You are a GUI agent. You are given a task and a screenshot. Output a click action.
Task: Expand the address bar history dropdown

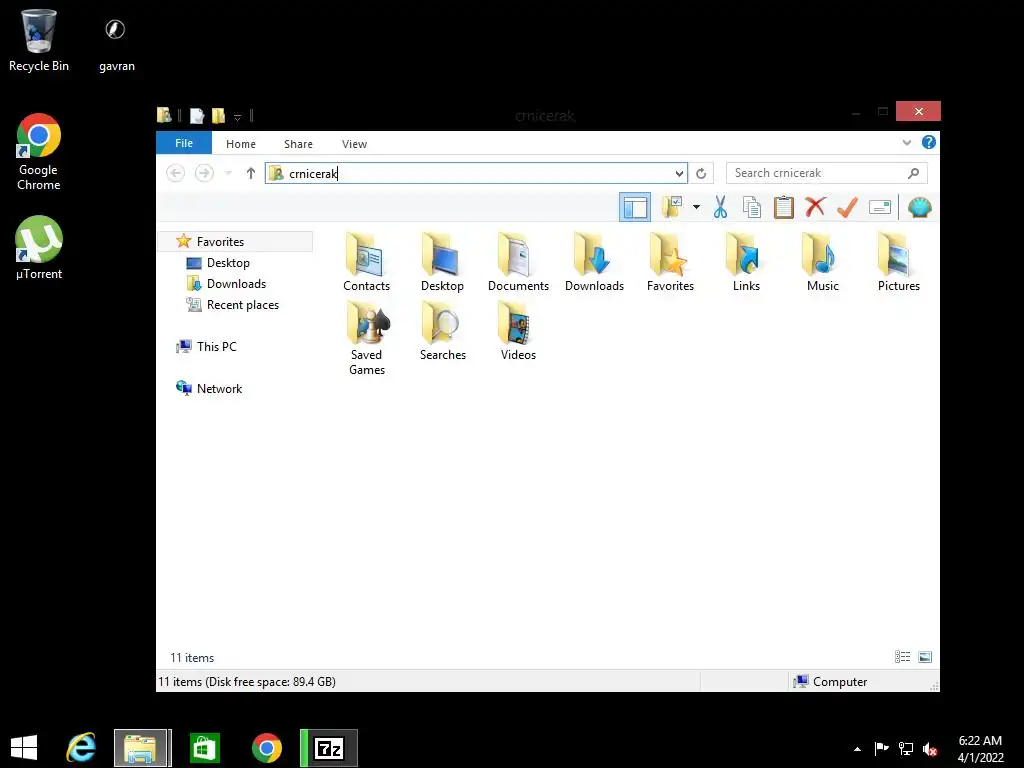tap(679, 173)
